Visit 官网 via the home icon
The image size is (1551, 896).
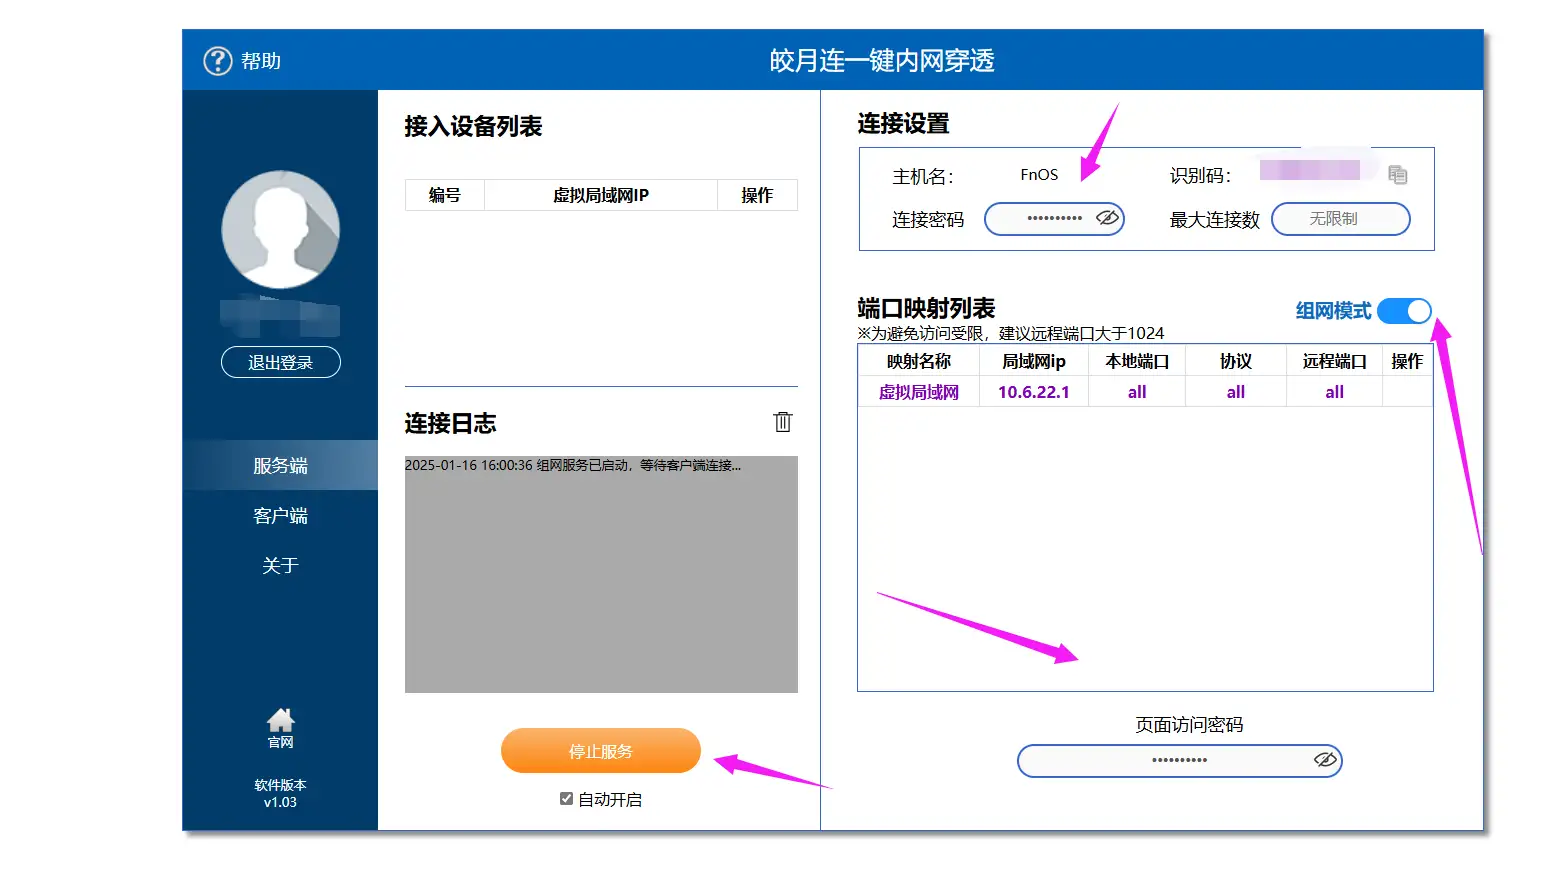(280, 722)
